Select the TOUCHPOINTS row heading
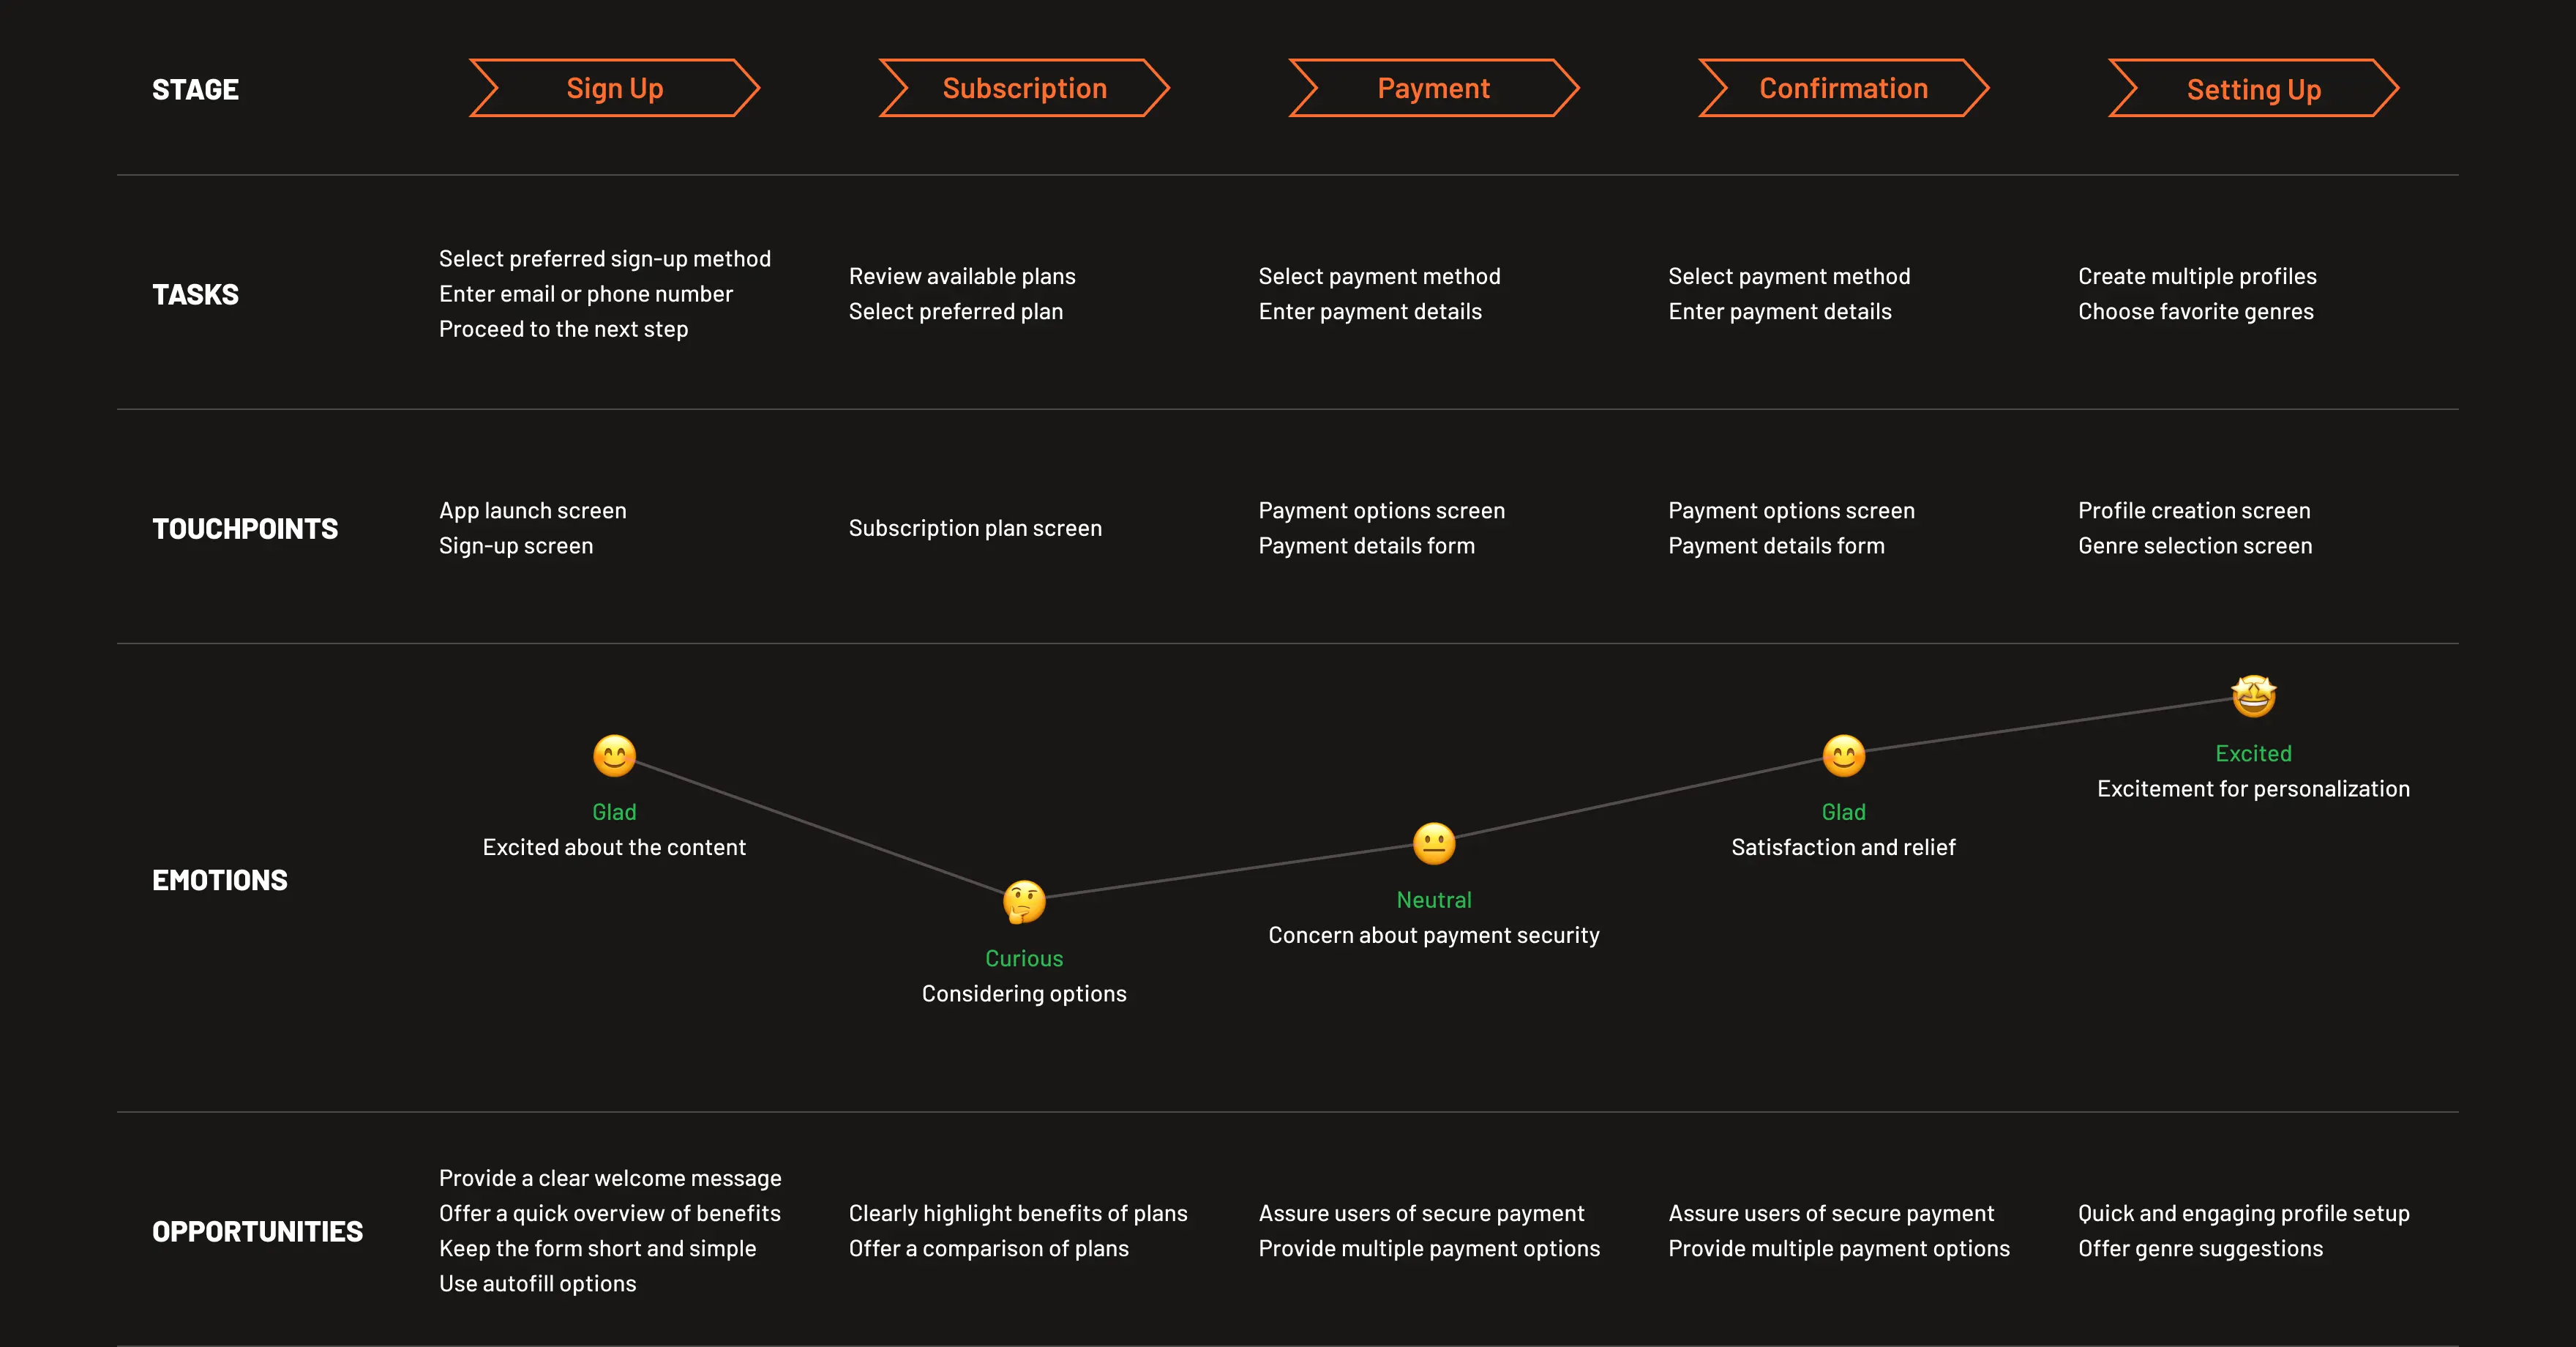This screenshot has height=1347, width=2576. click(x=245, y=529)
